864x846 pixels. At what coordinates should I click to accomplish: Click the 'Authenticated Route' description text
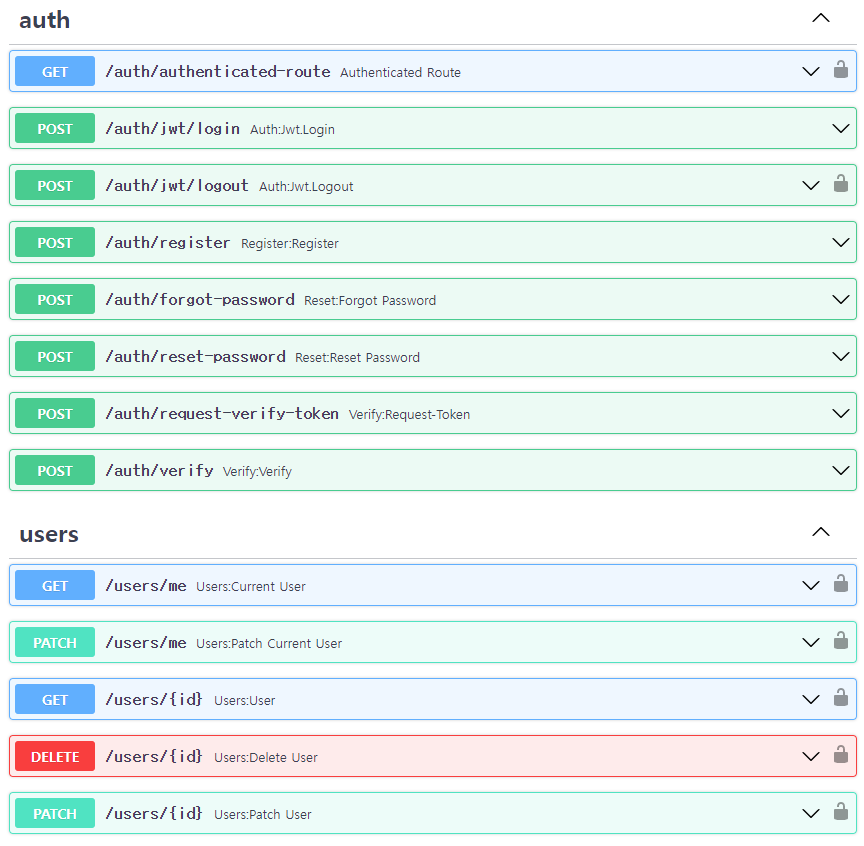coord(400,73)
